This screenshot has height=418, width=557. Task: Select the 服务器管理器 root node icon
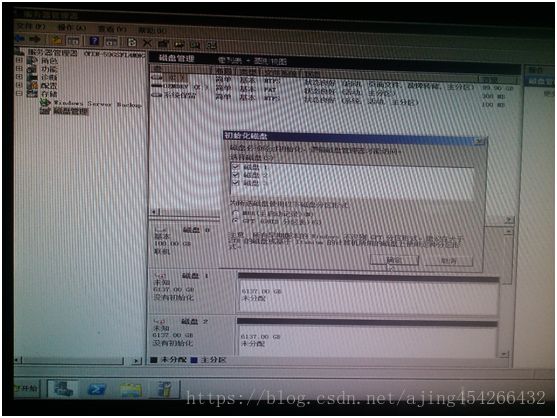pos(20,52)
